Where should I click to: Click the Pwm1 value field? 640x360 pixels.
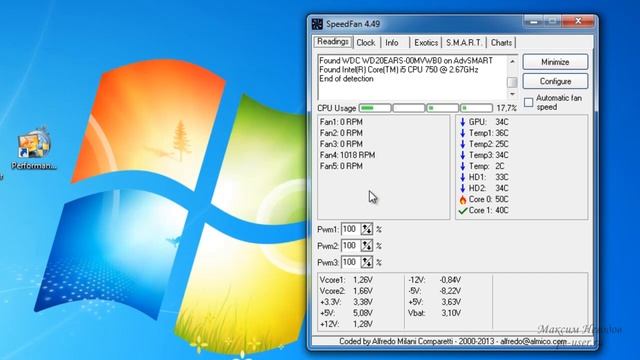tap(351, 229)
